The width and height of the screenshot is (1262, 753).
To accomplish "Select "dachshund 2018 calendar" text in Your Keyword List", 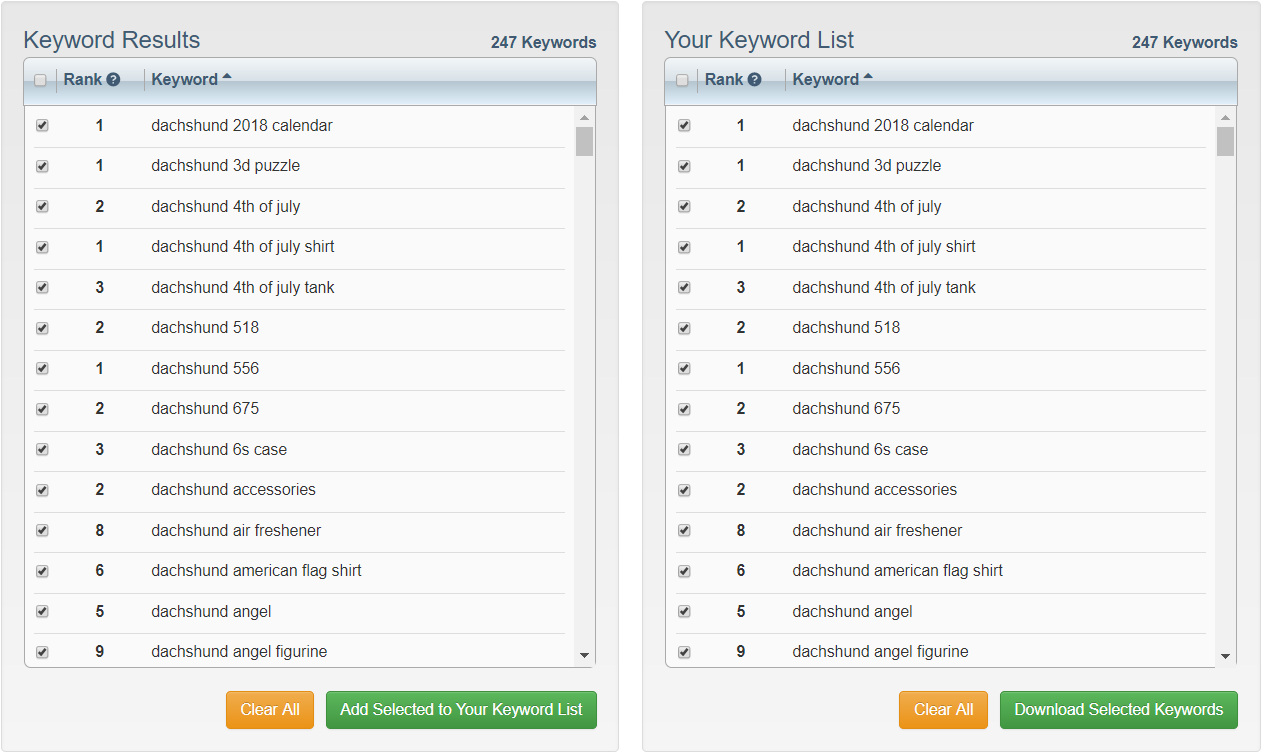I will [x=883, y=126].
